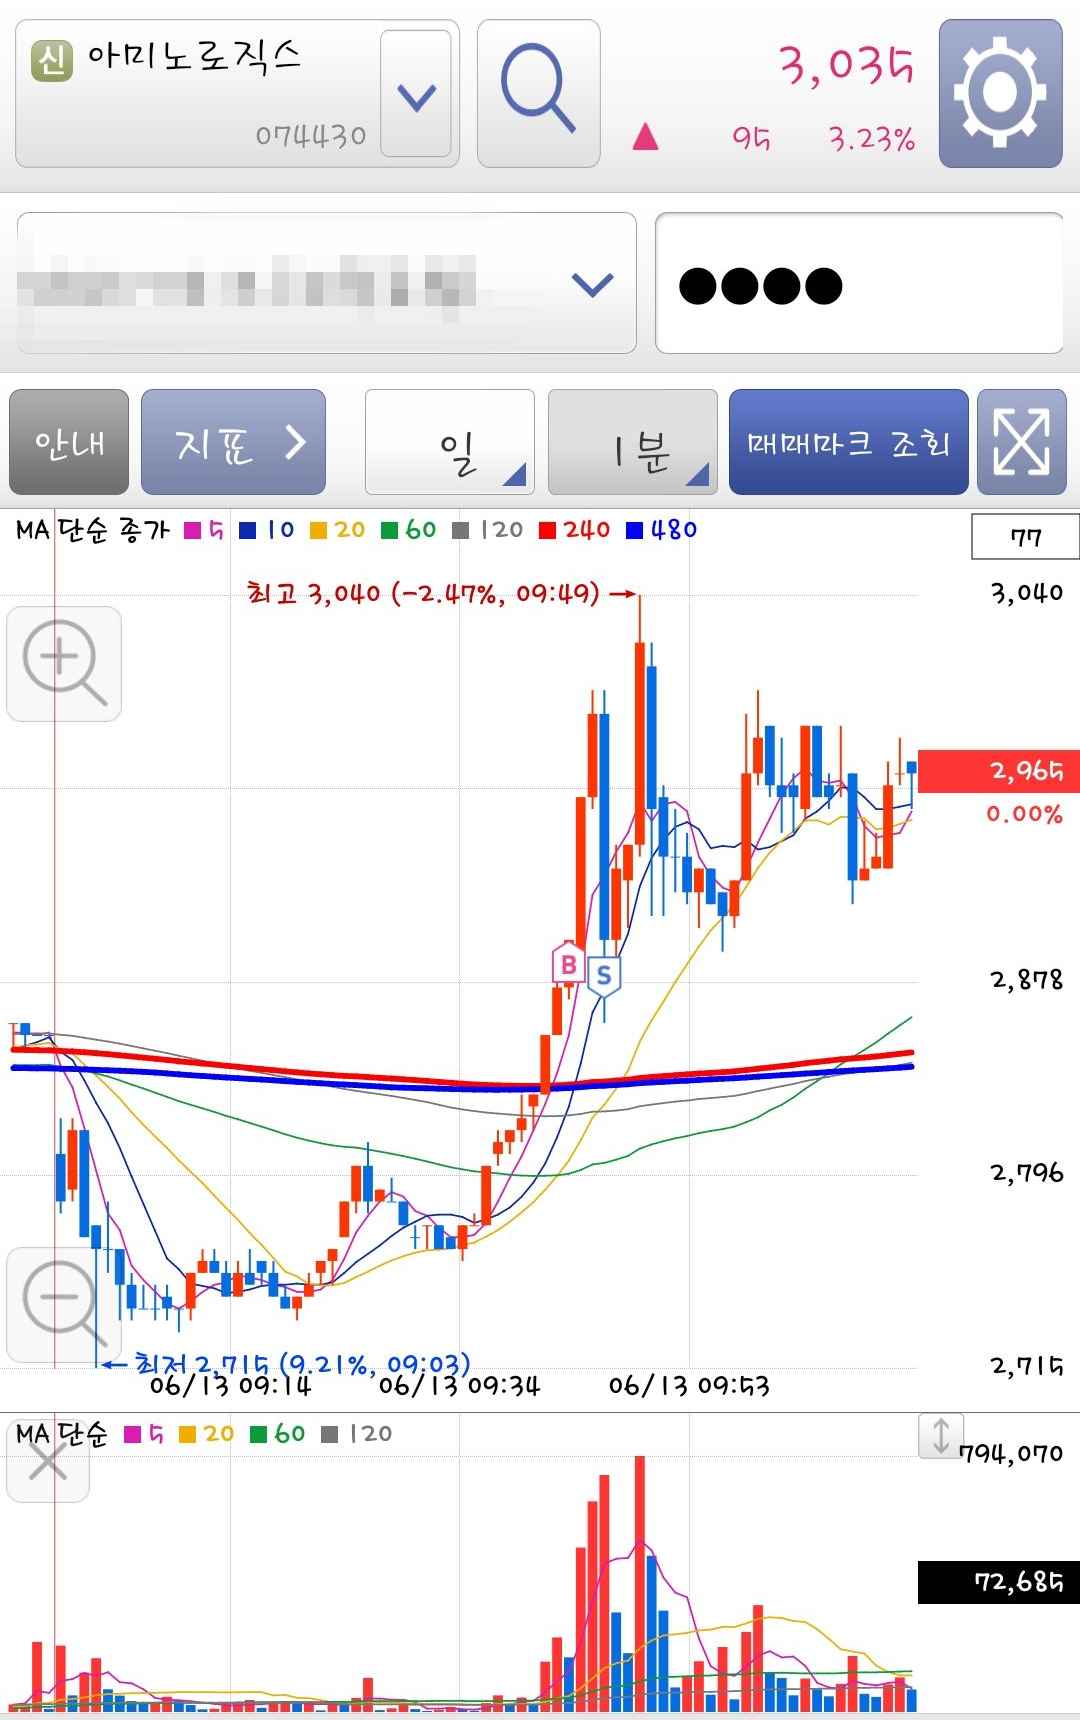
Task: Tap MA 5 pink legend swatch
Action: 193,530
